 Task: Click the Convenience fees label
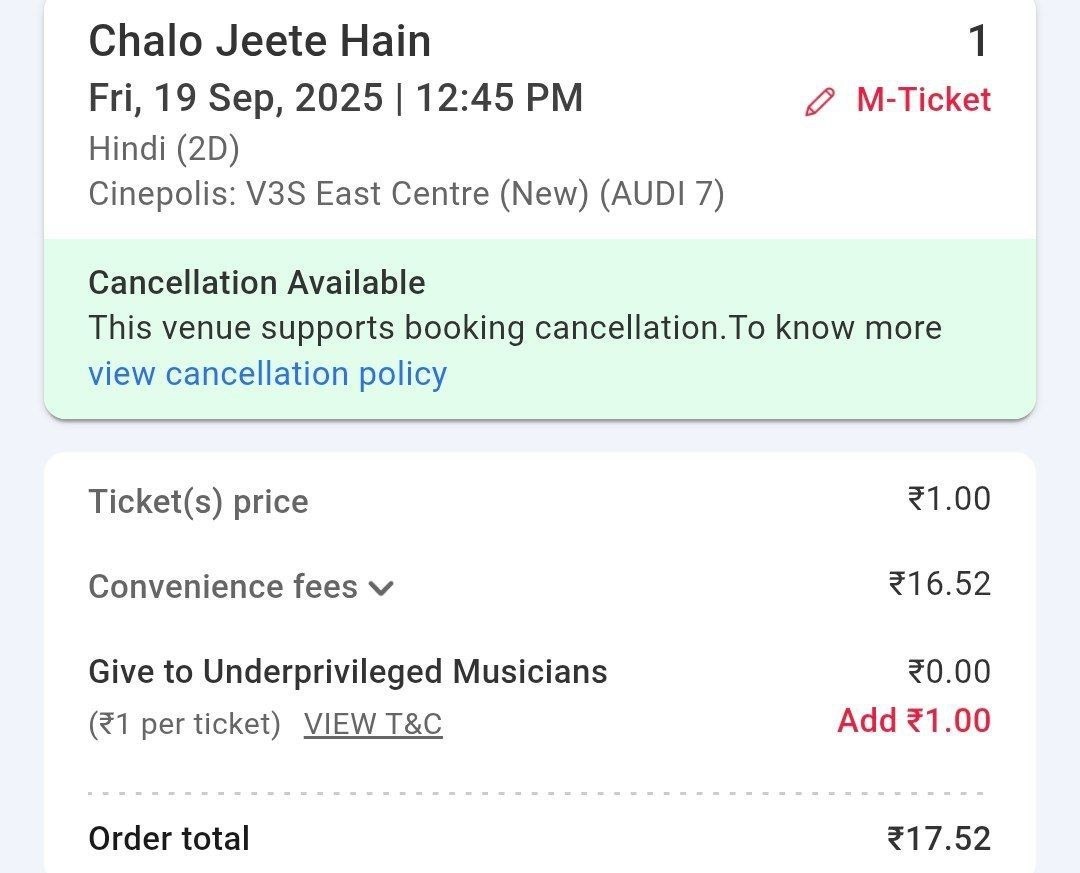(223, 586)
